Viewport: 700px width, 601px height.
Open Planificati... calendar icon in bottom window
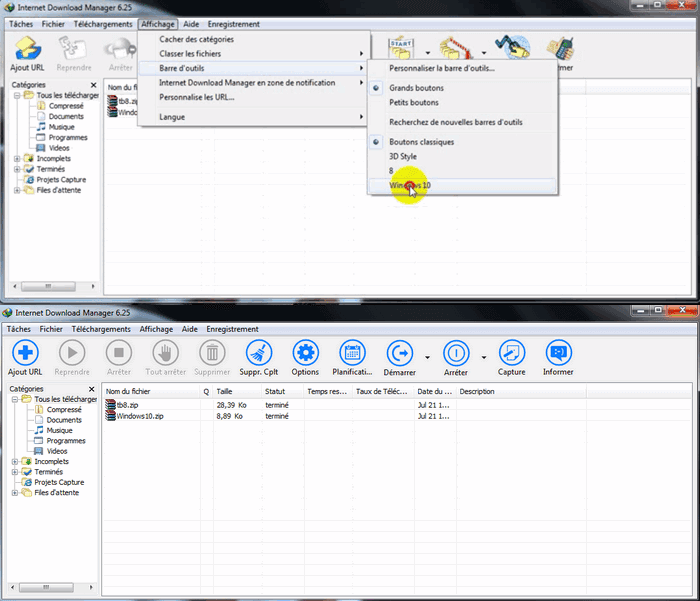[352, 353]
